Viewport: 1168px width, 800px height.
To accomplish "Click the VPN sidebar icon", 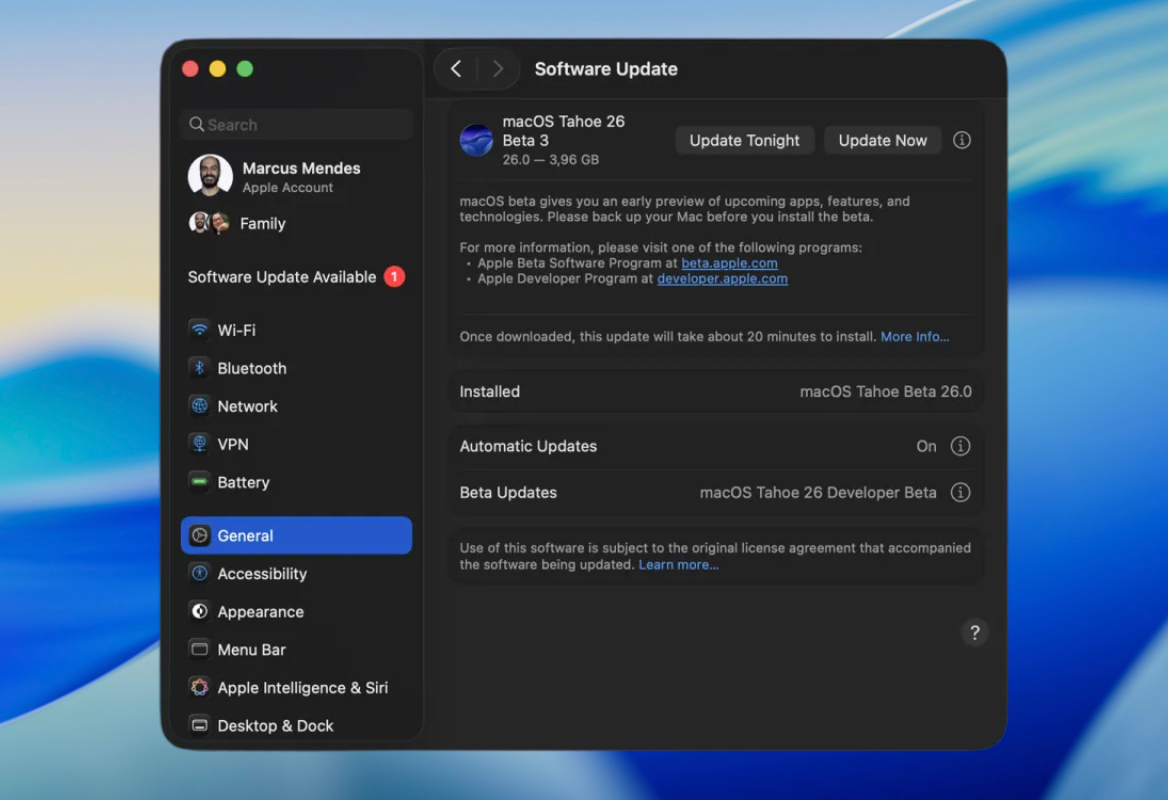I will click(x=199, y=443).
